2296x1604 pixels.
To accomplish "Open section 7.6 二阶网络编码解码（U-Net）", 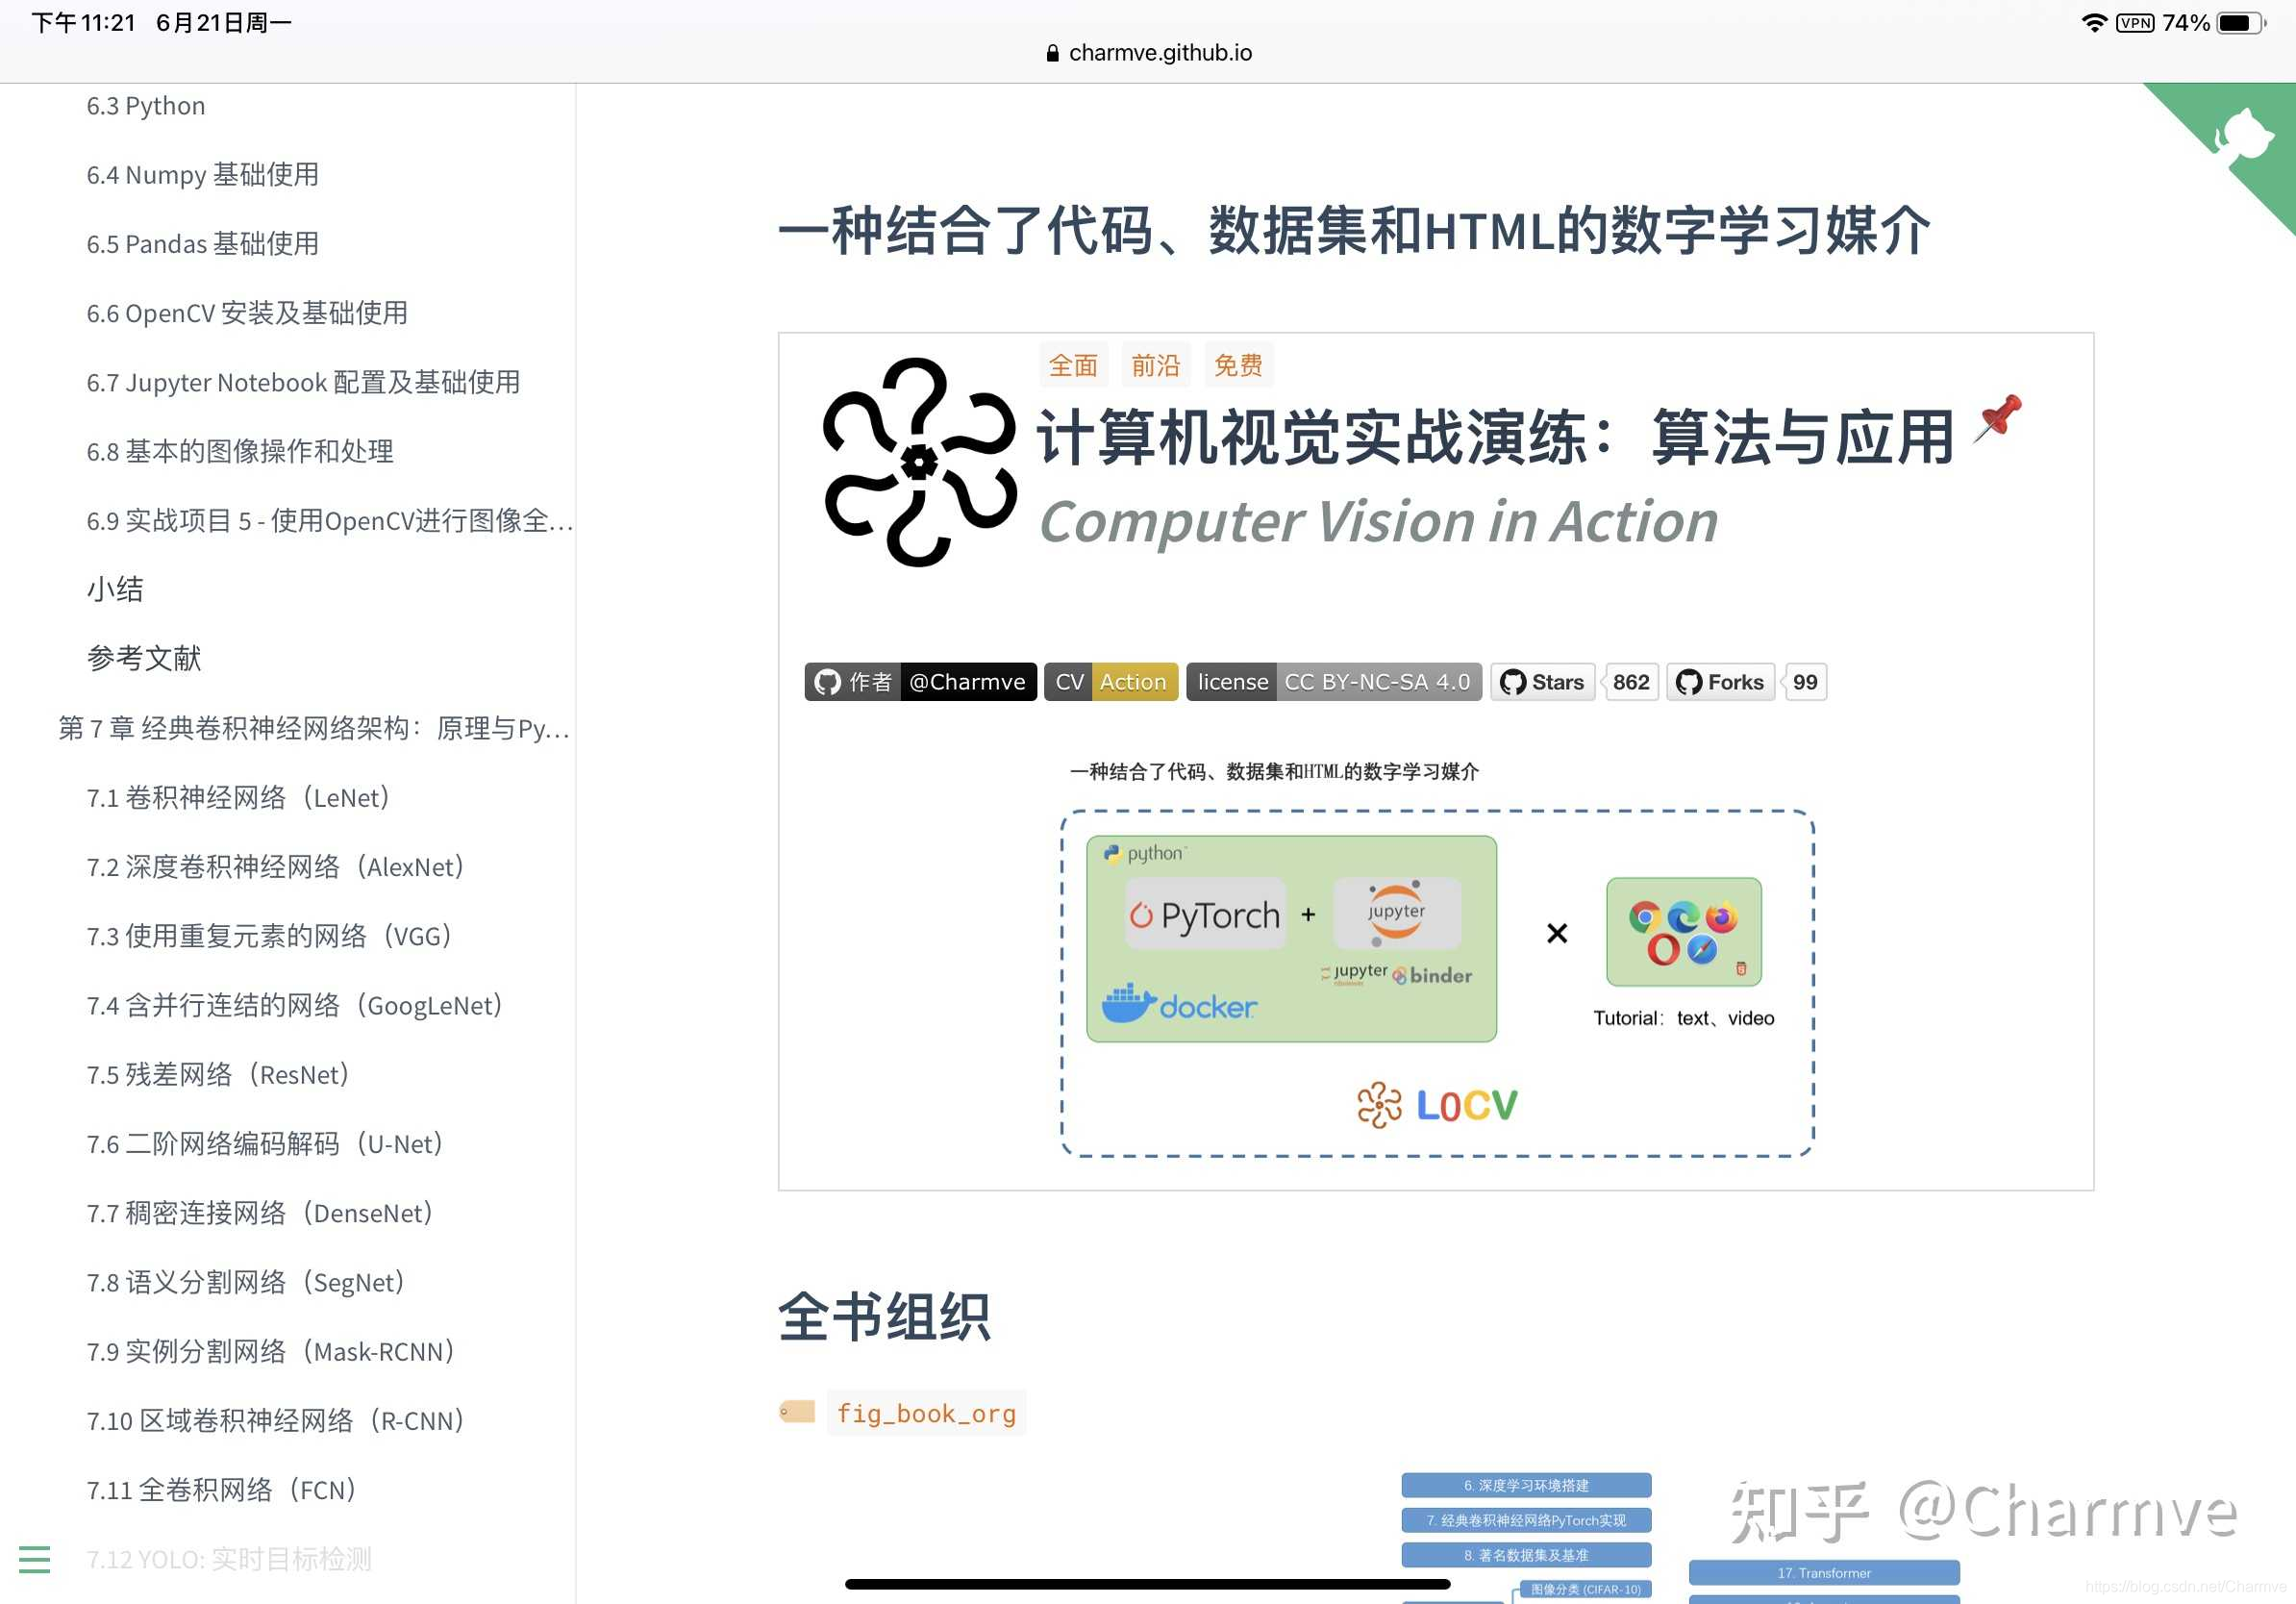I will (x=265, y=1143).
